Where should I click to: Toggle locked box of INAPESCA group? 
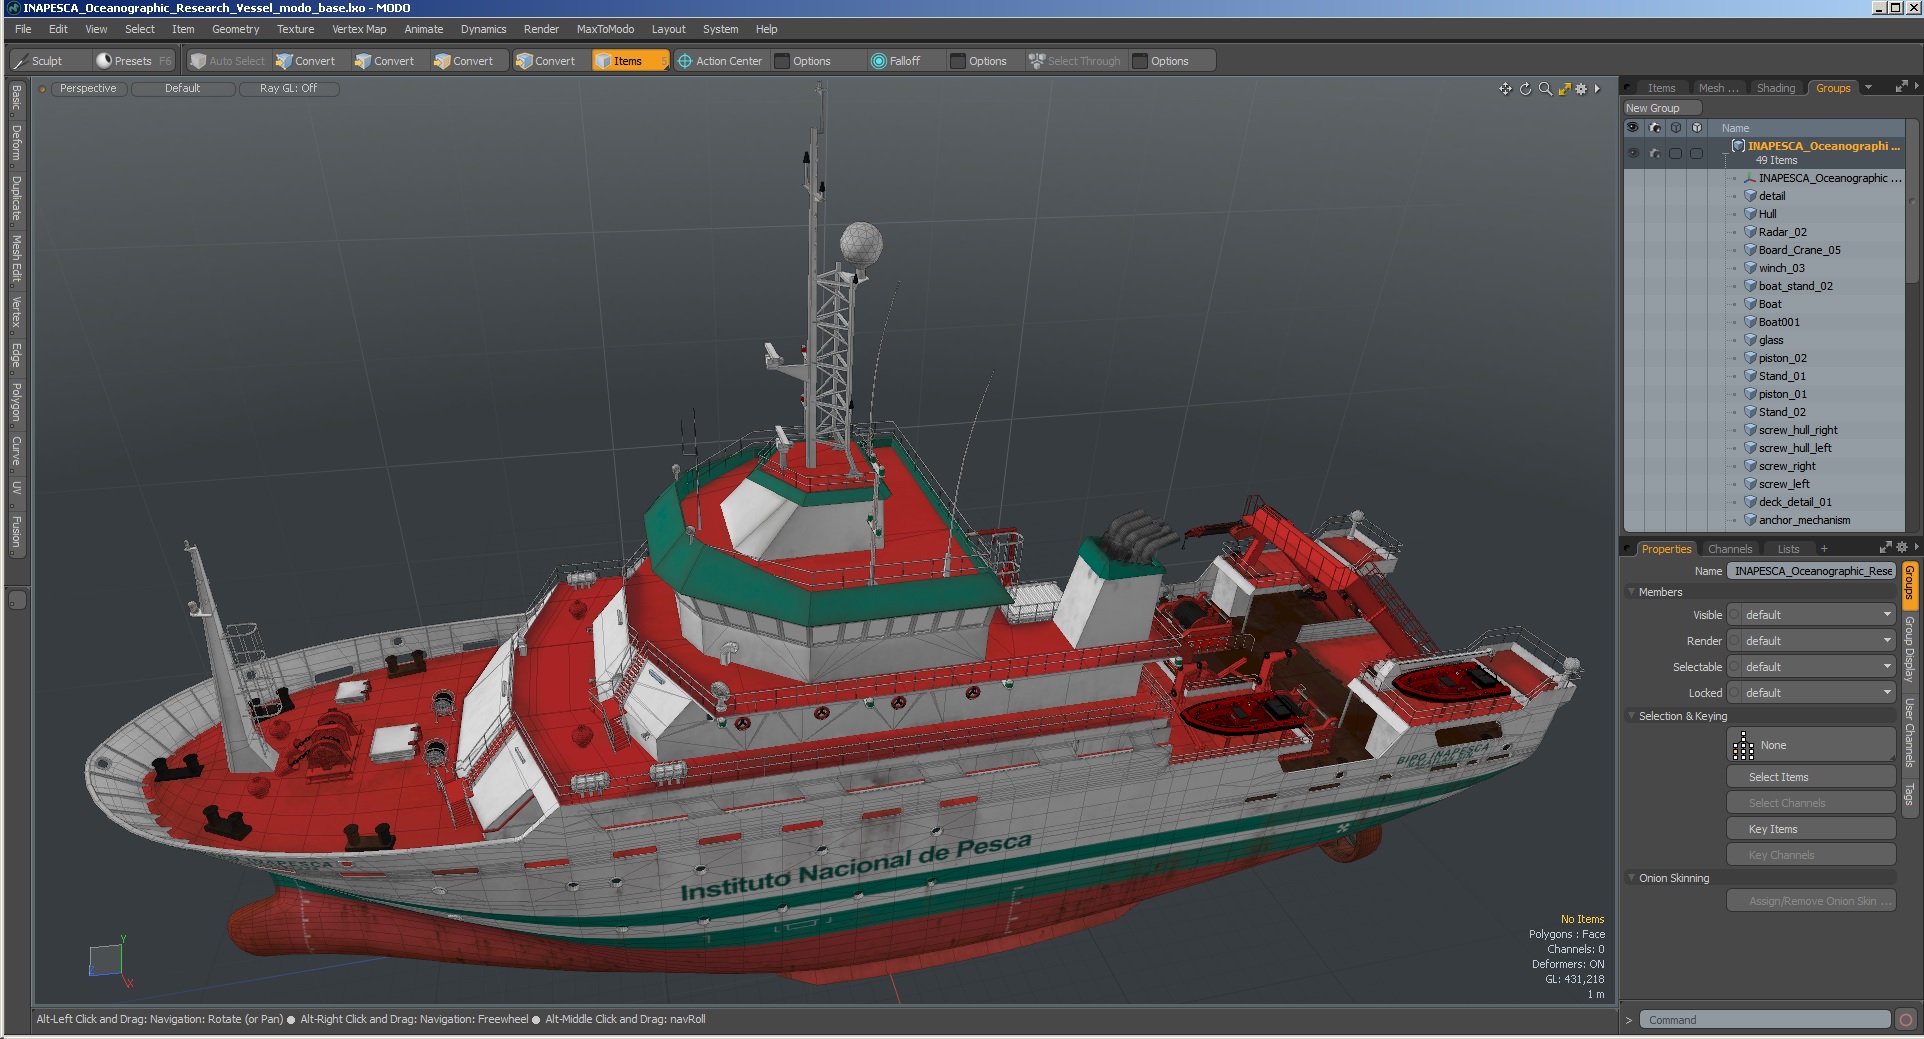click(1697, 153)
